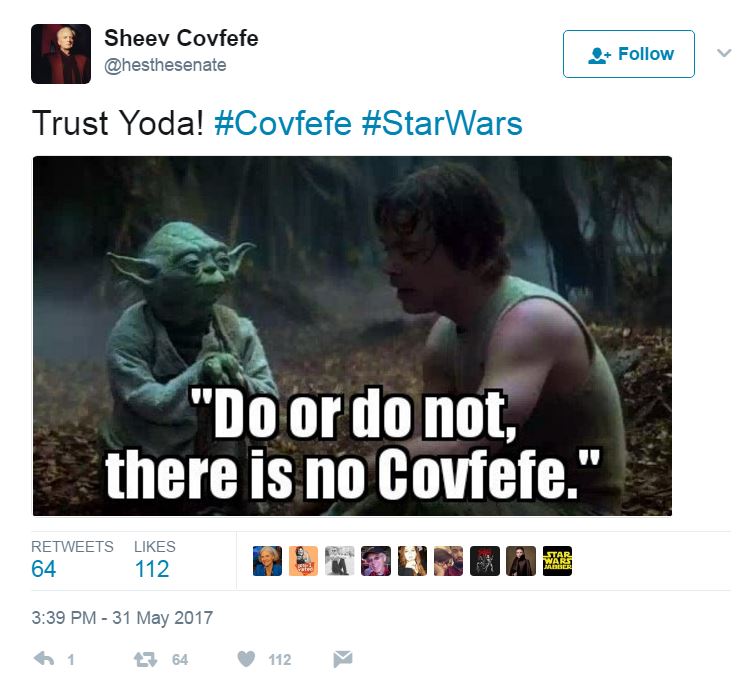The height and width of the screenshot is (682, 742).
Task: Open the dark red-lit liker avatar
Action: click(485, 561)
